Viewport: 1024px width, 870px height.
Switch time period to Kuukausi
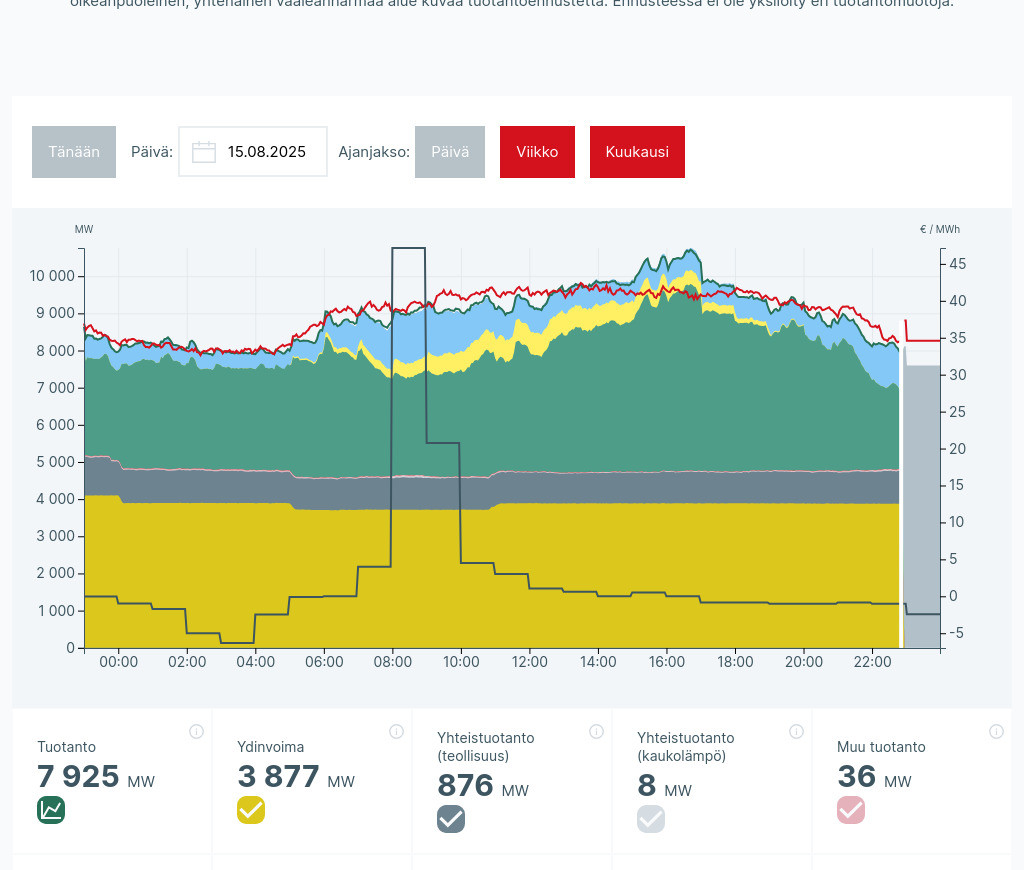tap(637, 152)
